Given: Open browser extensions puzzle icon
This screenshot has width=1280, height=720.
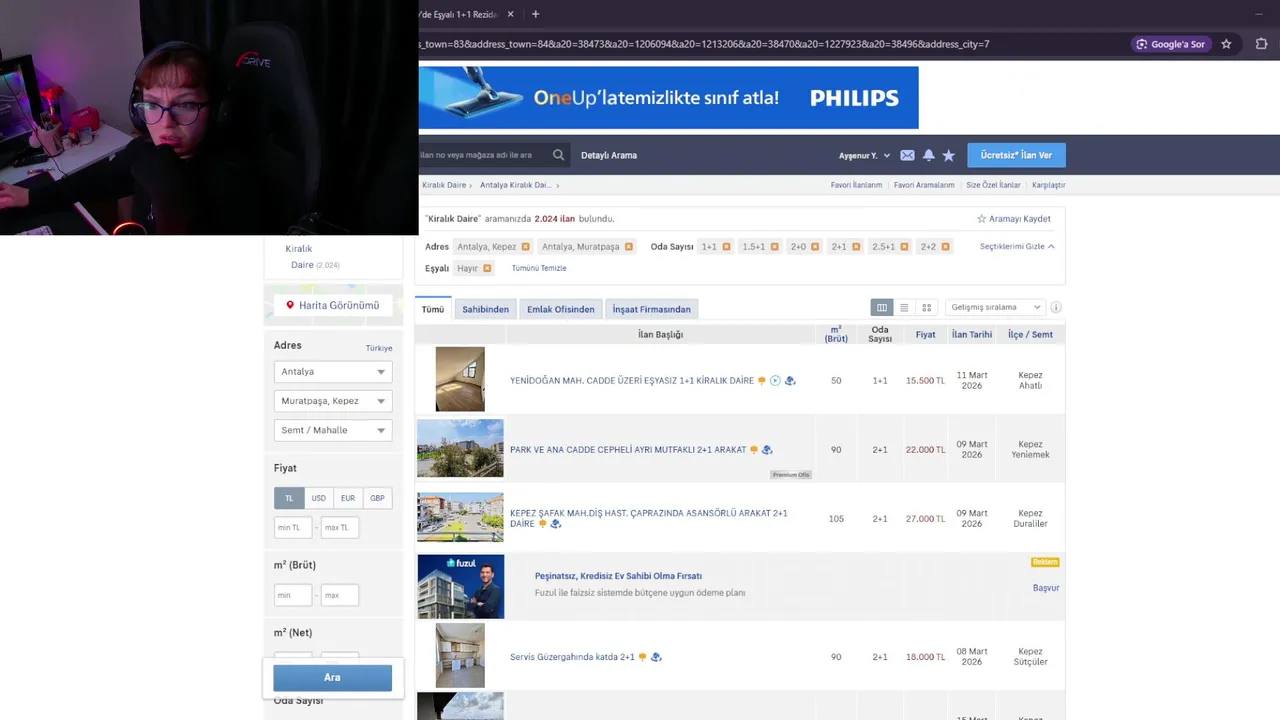Looking at the screenshot, I should [1261, 44].
